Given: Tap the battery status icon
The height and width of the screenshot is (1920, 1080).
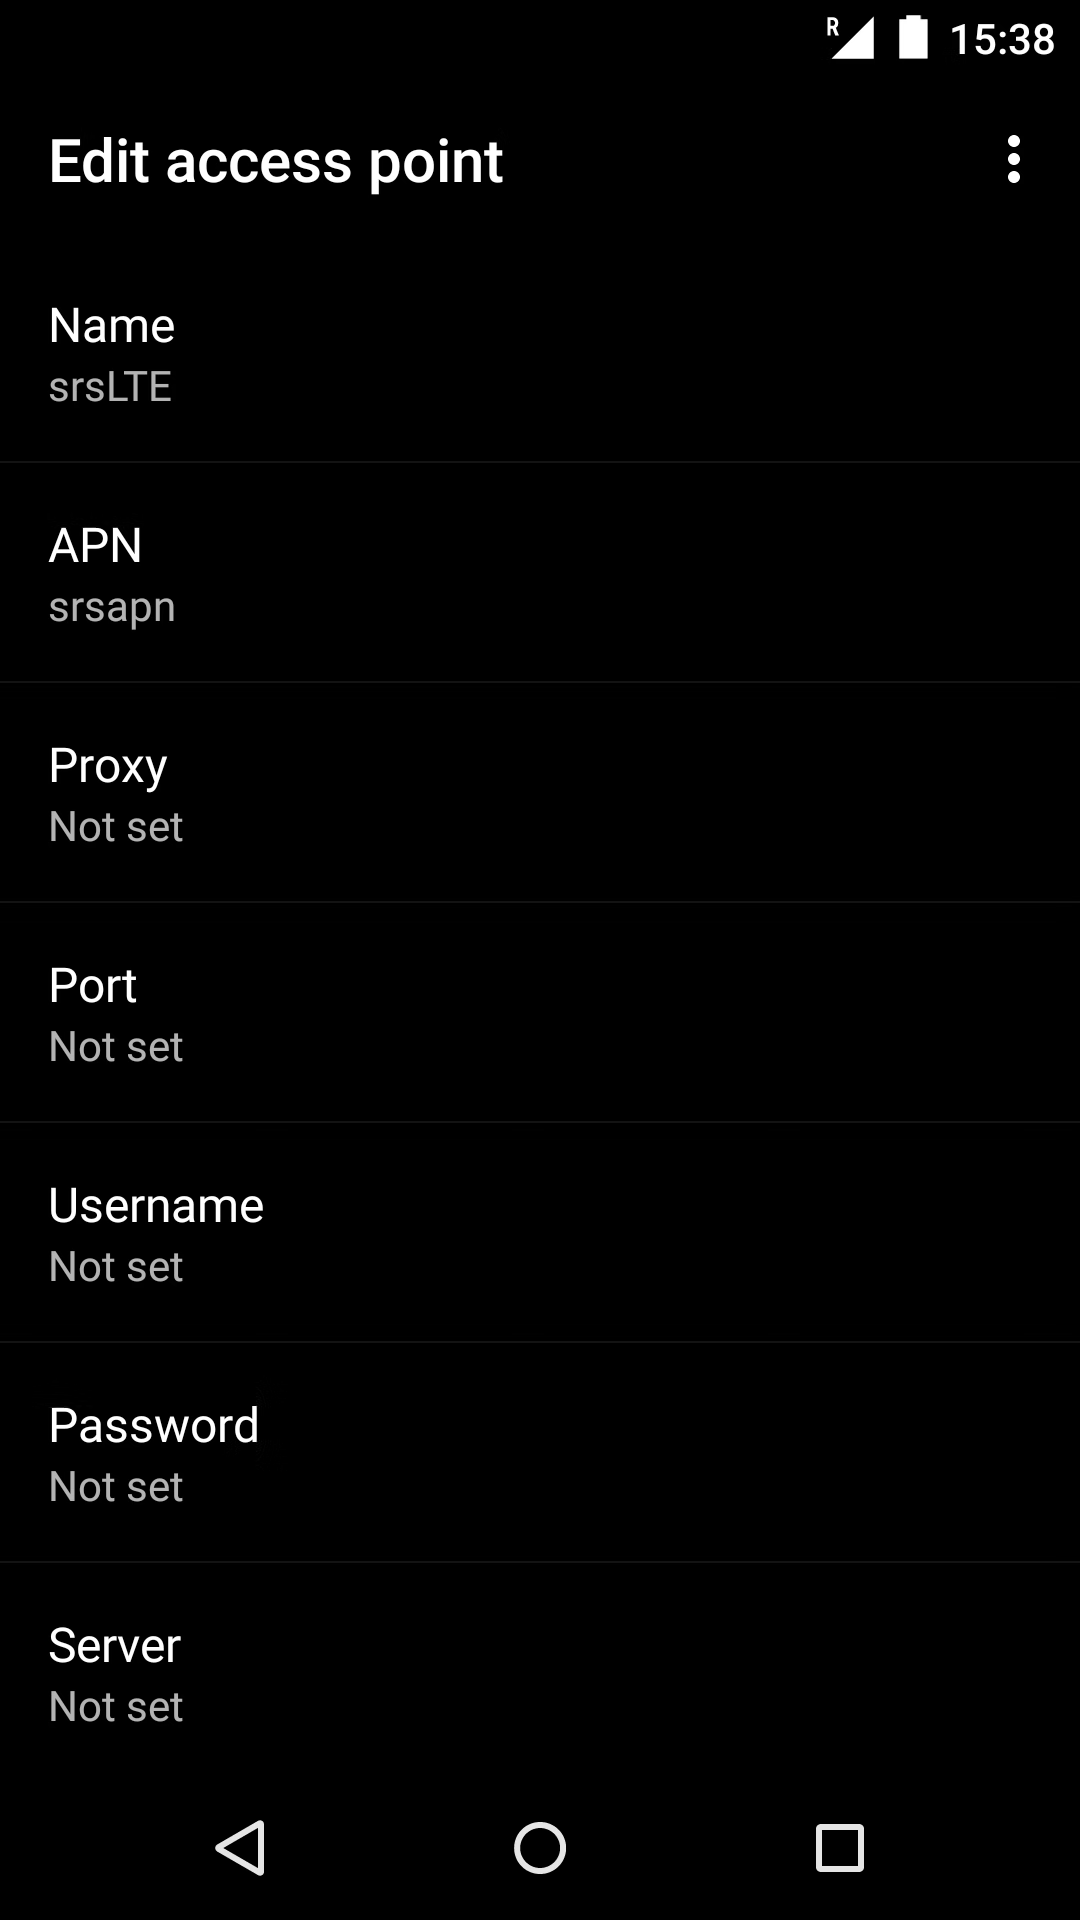Looking at the screenshot, I should coord(913,39).
